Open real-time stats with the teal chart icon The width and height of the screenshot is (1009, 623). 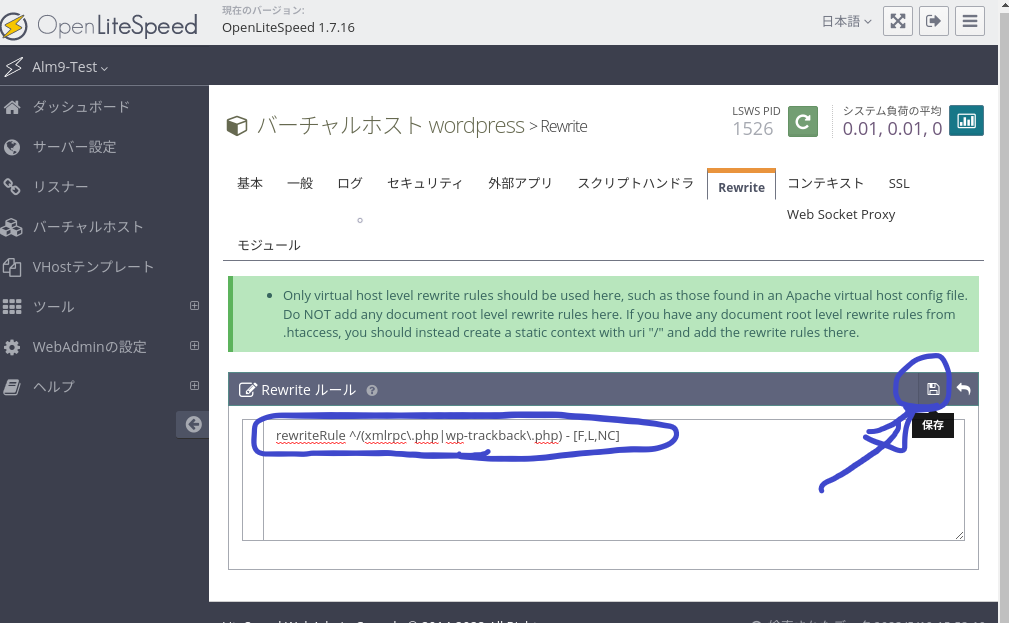pyautogui.click(x=967, y=121)
